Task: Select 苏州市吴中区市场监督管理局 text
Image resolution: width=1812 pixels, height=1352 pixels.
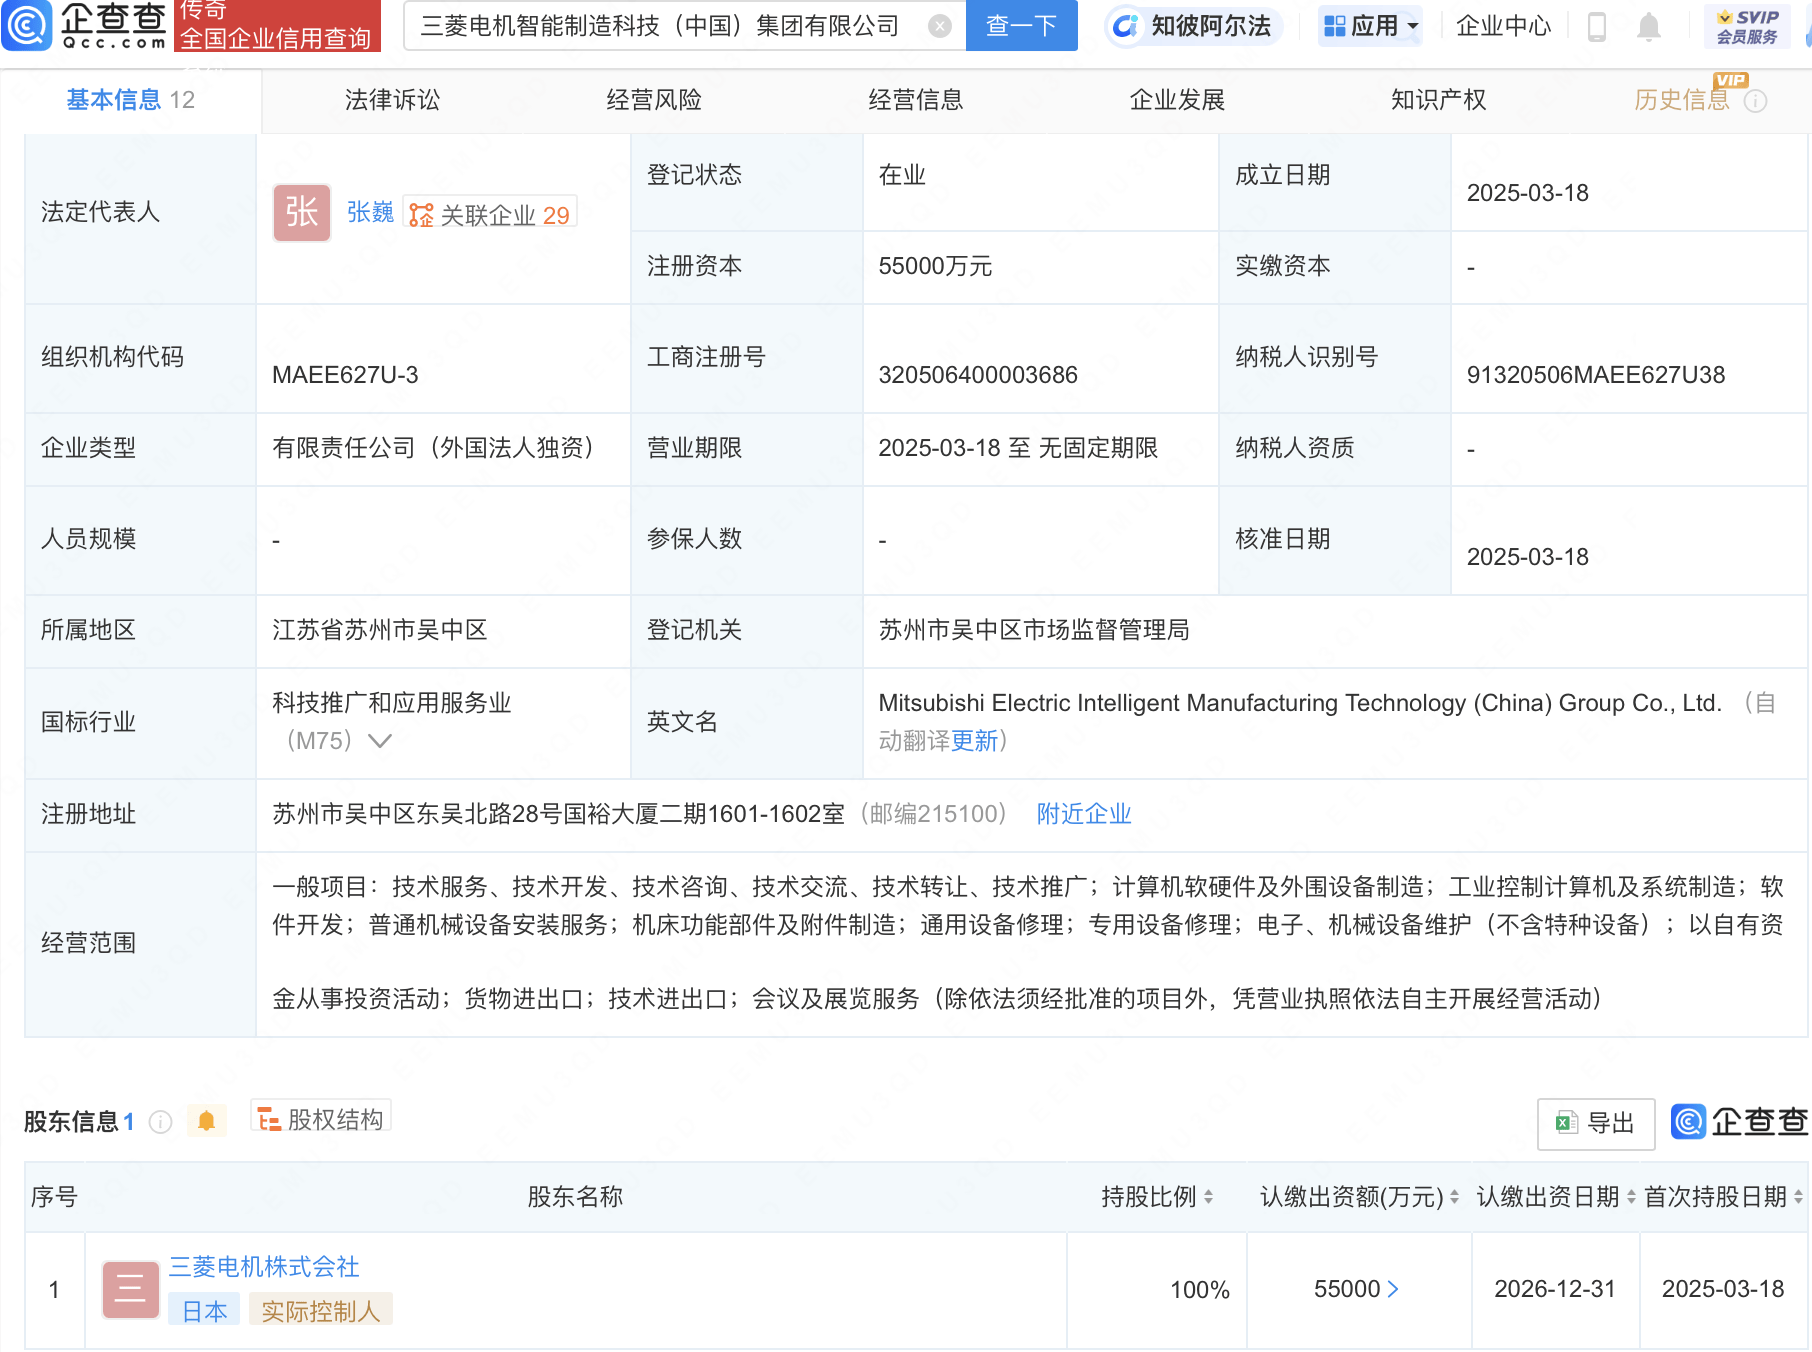Action: tap(1034, 630)
